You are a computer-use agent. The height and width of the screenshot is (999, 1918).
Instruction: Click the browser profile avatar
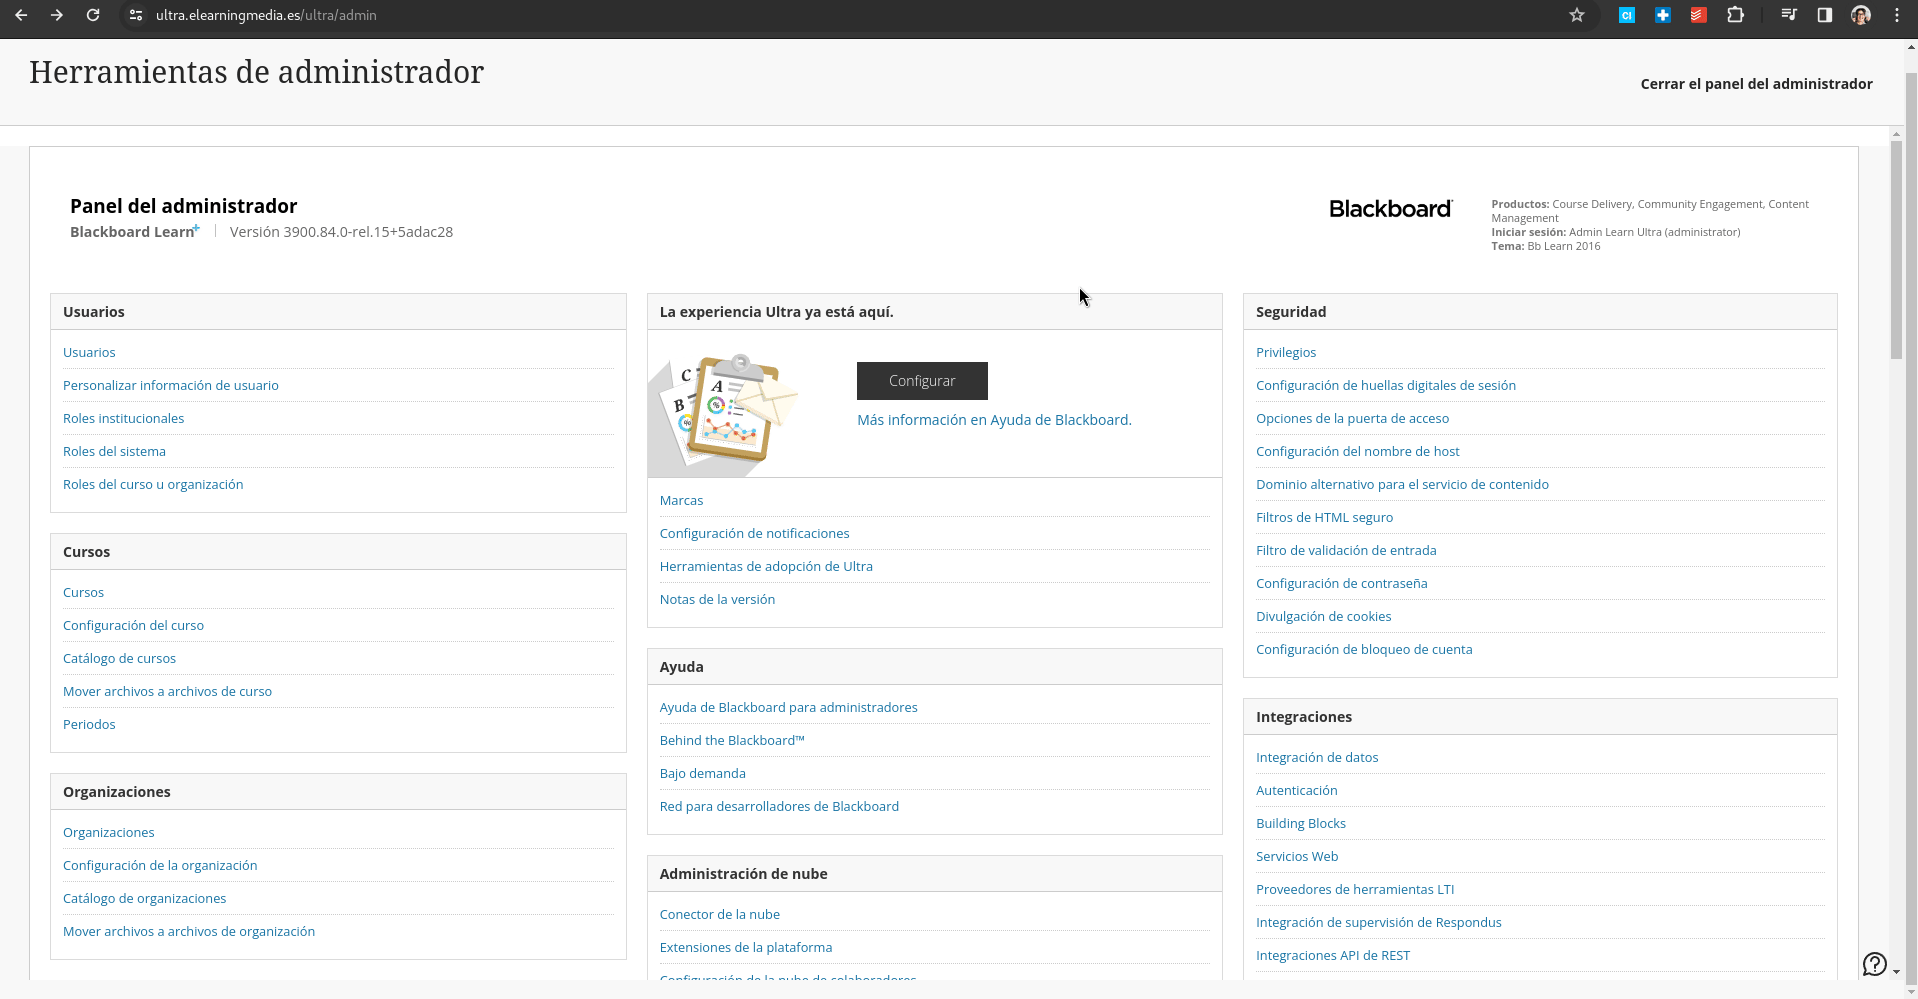(1861, 15)
